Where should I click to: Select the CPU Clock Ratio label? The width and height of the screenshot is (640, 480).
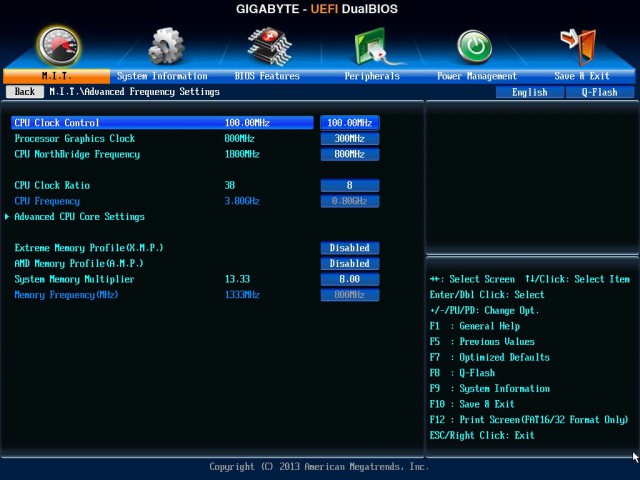[x=52, y=185]
